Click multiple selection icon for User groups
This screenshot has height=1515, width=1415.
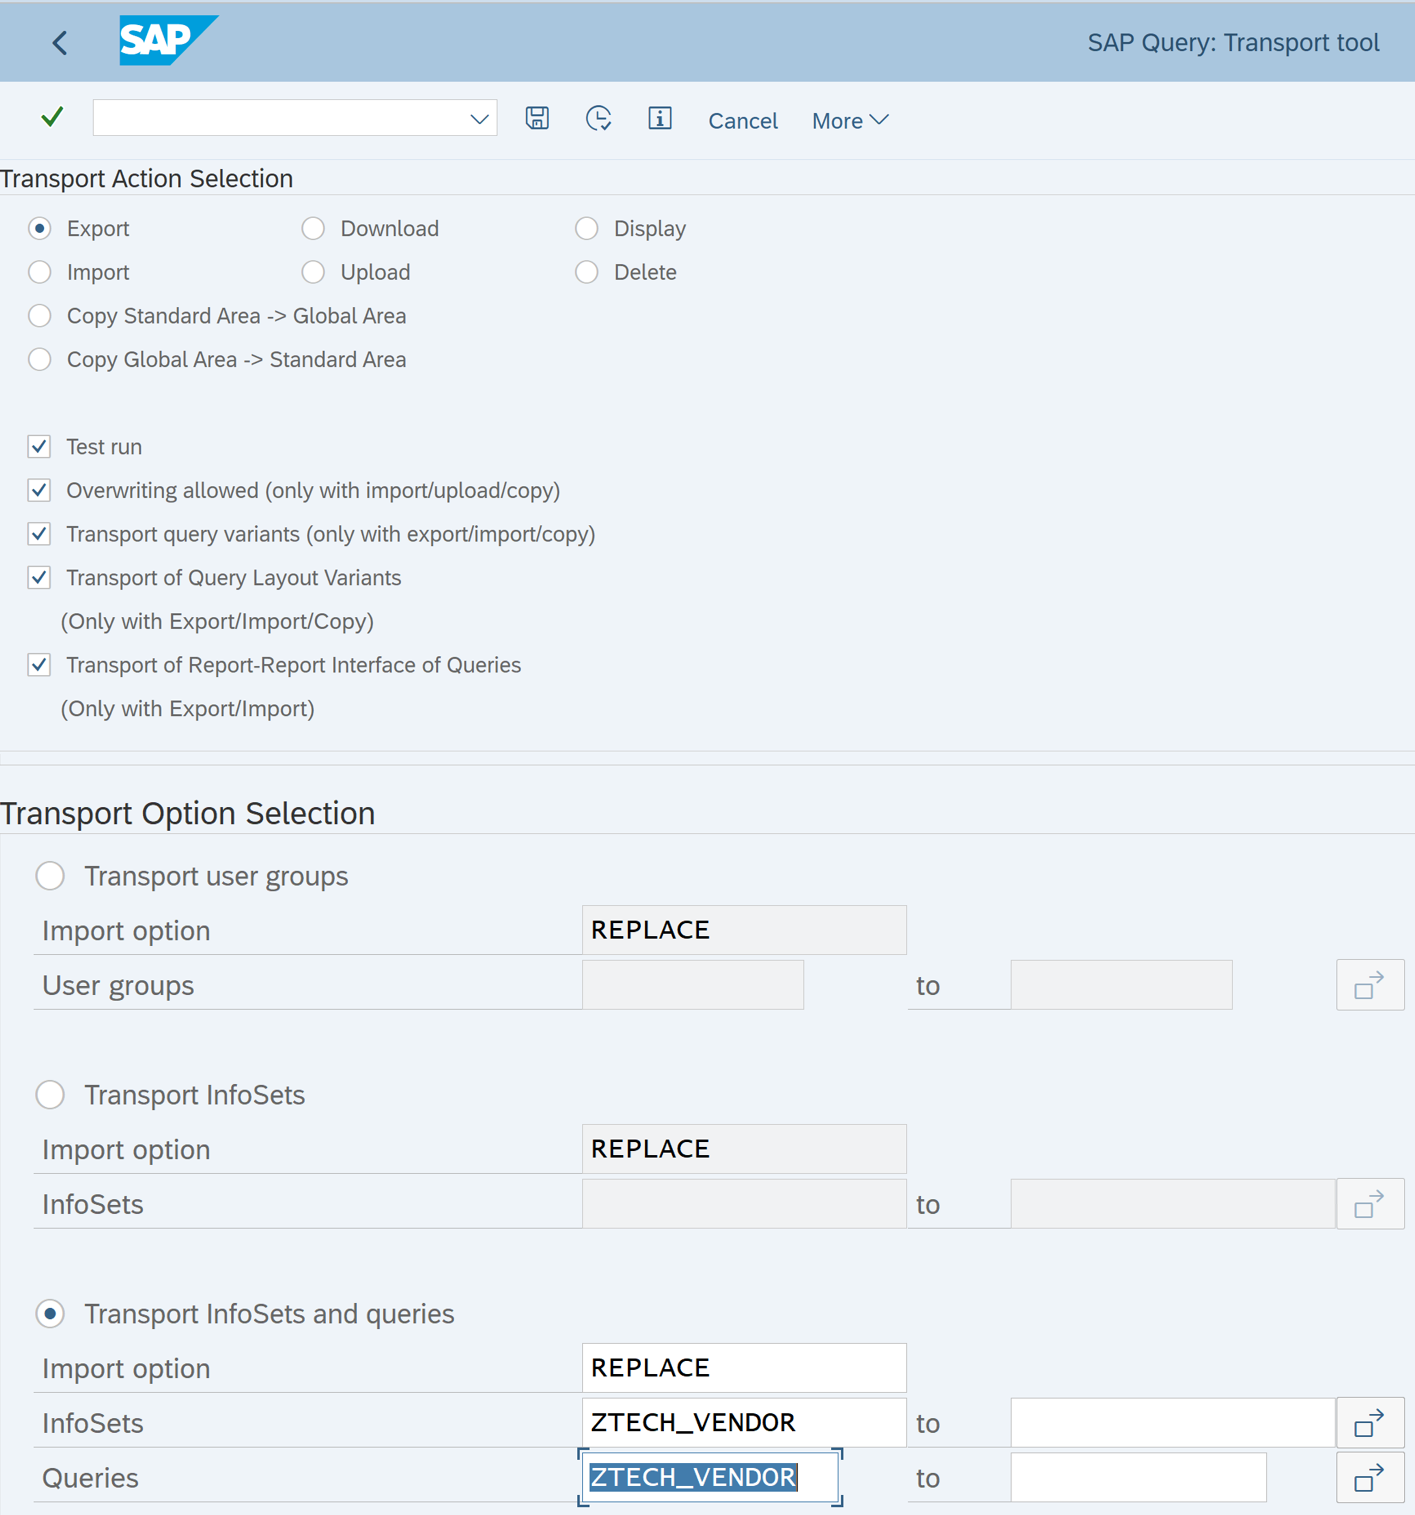1369,985
